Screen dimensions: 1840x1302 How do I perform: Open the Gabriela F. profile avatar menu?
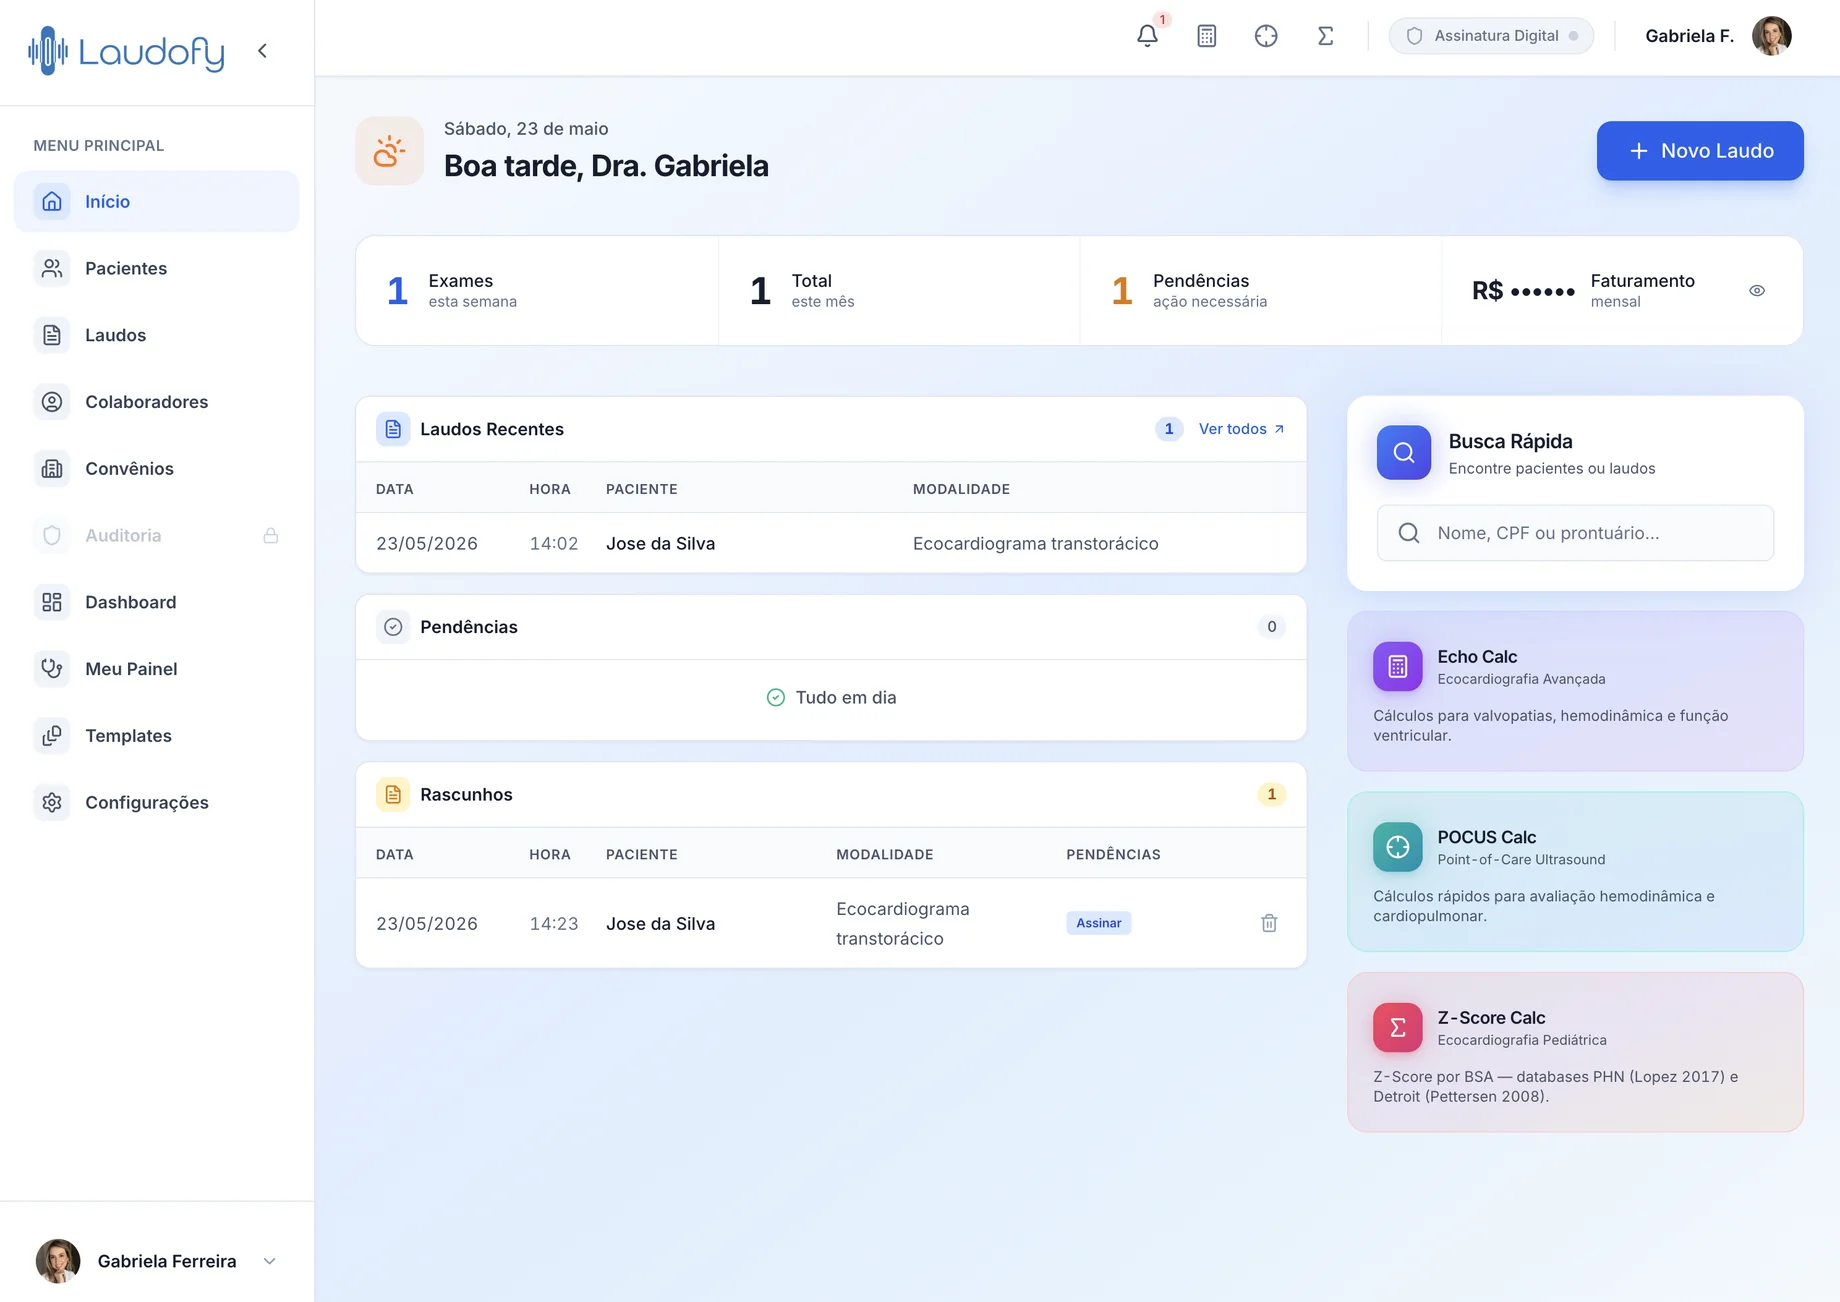(x=1771, y=36)
